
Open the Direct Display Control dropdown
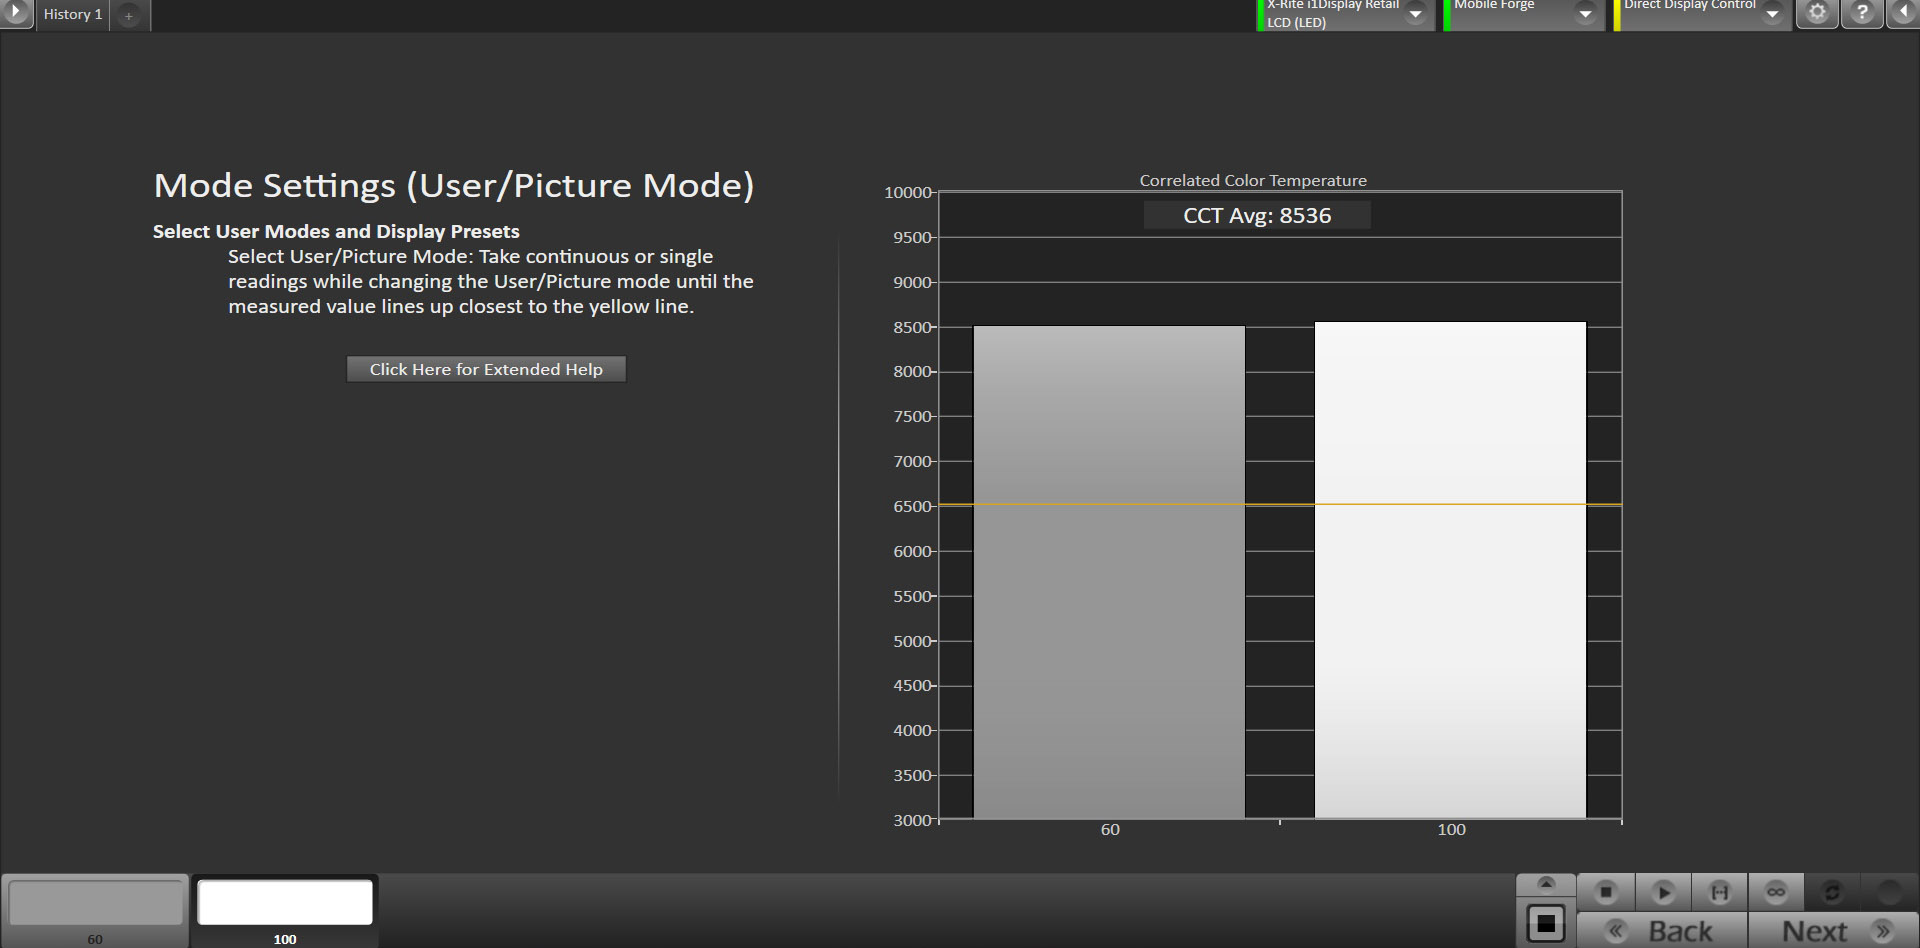click(x=1772, y=14)
